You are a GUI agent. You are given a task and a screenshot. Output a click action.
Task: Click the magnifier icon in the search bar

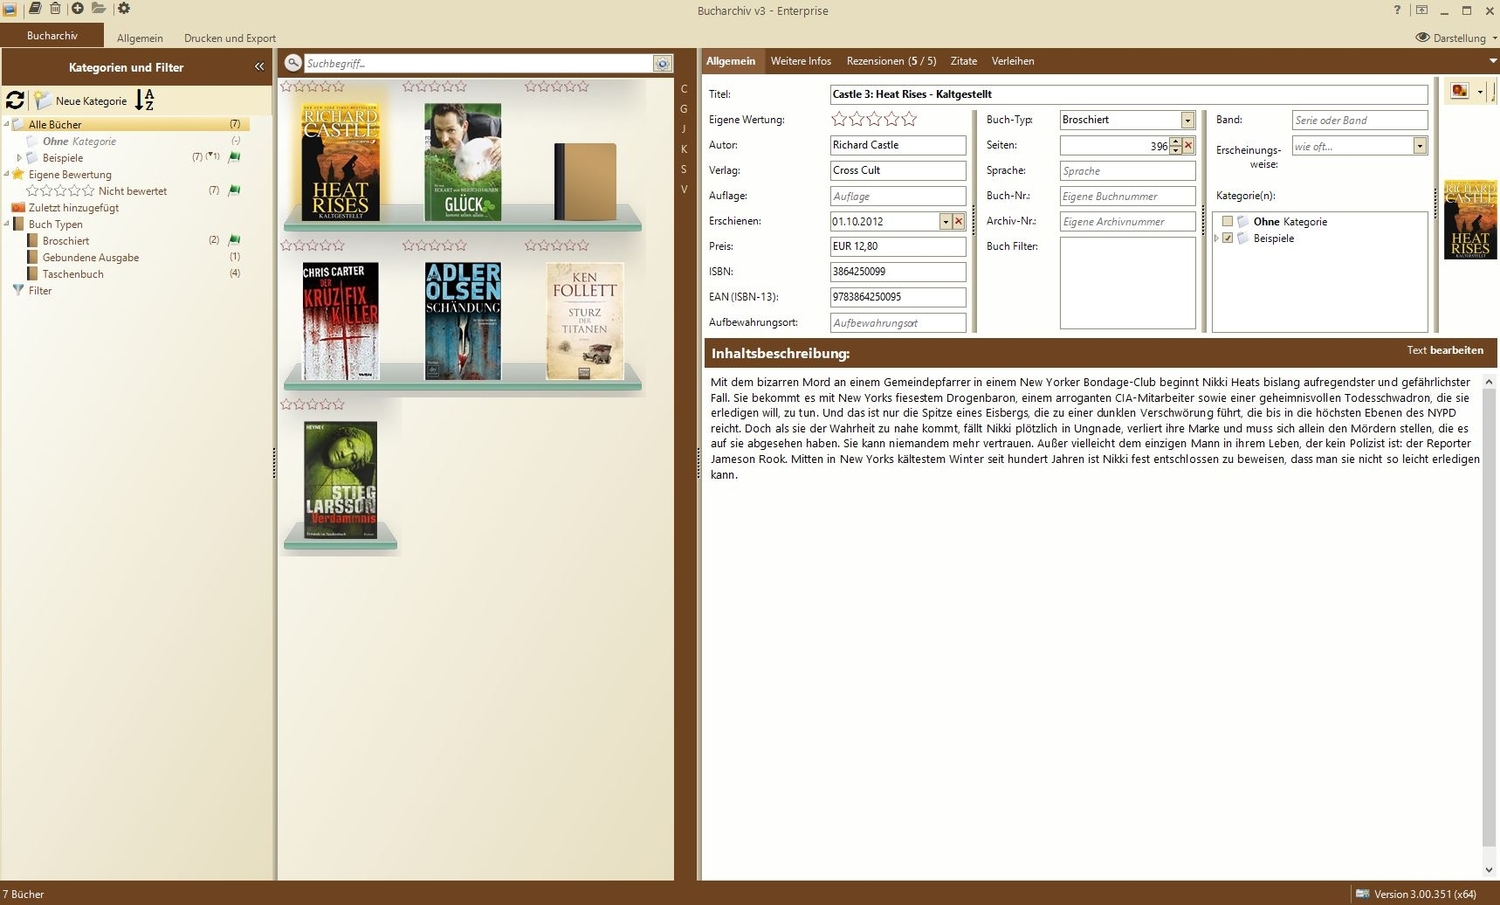coord(293,63)
